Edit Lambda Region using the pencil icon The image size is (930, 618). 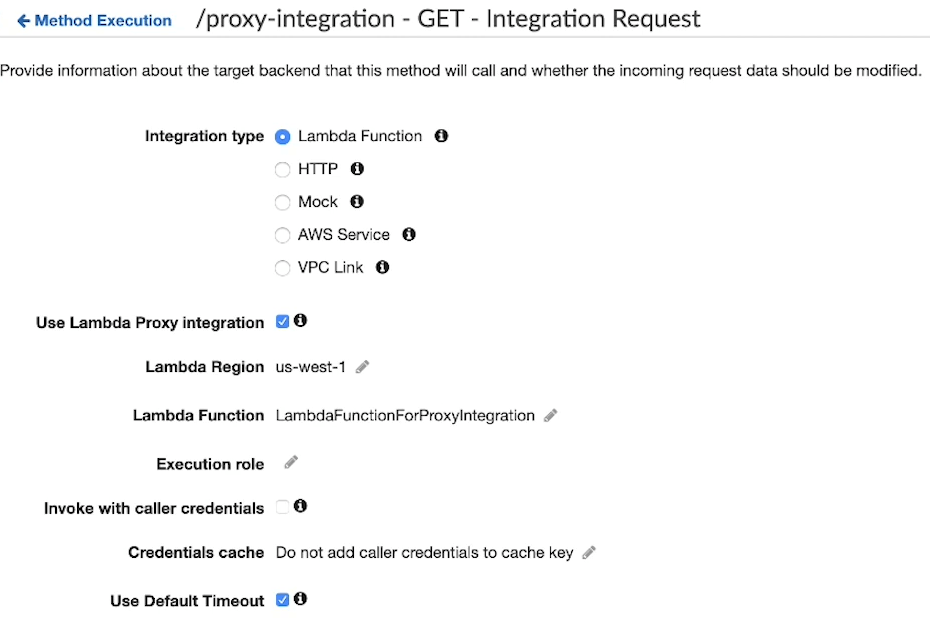(361, 367)
